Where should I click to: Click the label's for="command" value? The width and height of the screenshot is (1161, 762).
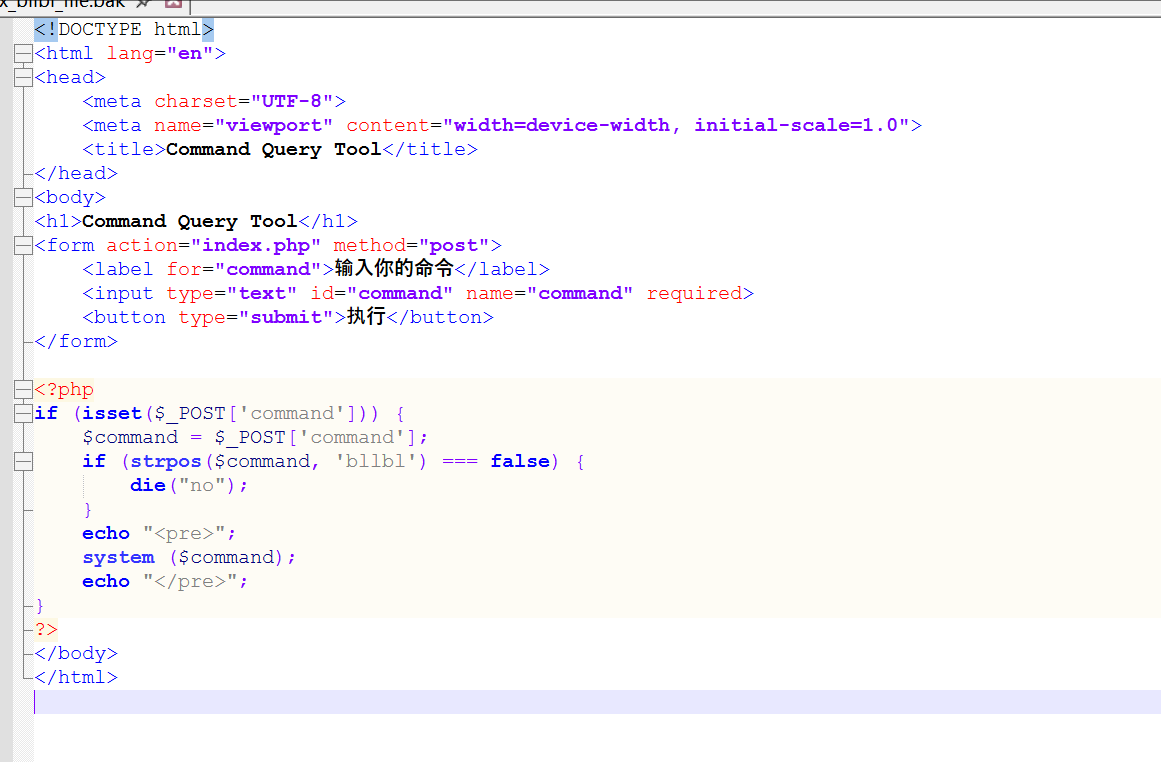[x=268, y=270]
